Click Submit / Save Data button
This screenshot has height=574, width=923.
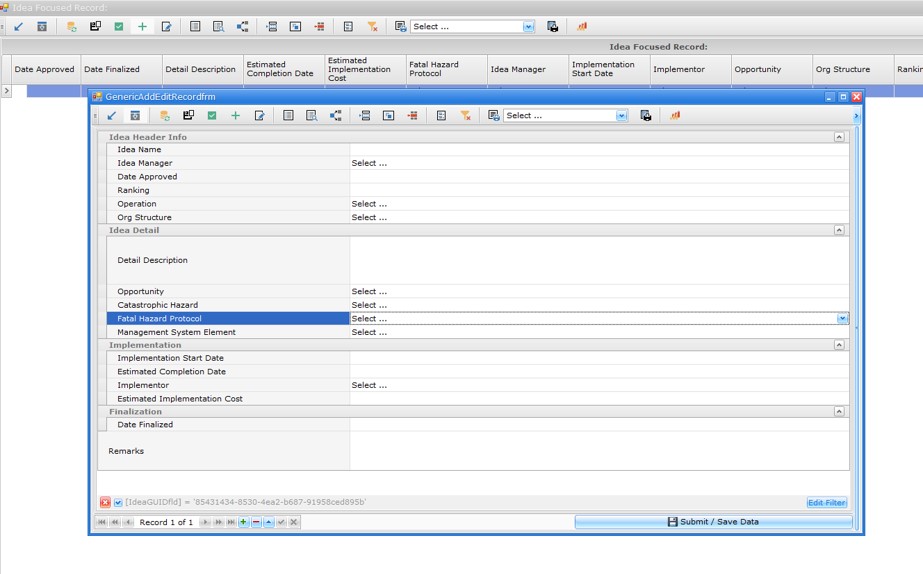(713, 522)
